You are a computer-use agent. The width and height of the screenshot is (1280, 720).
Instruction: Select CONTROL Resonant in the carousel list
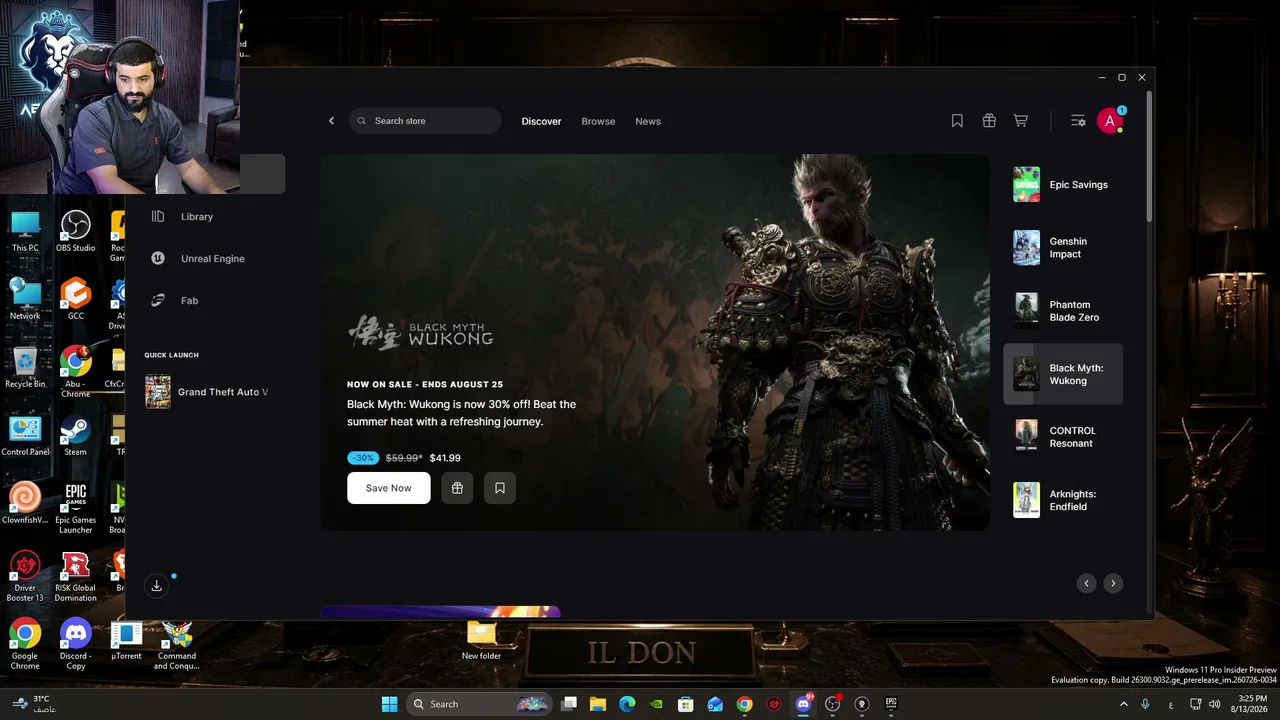[x=1063, y=437]
